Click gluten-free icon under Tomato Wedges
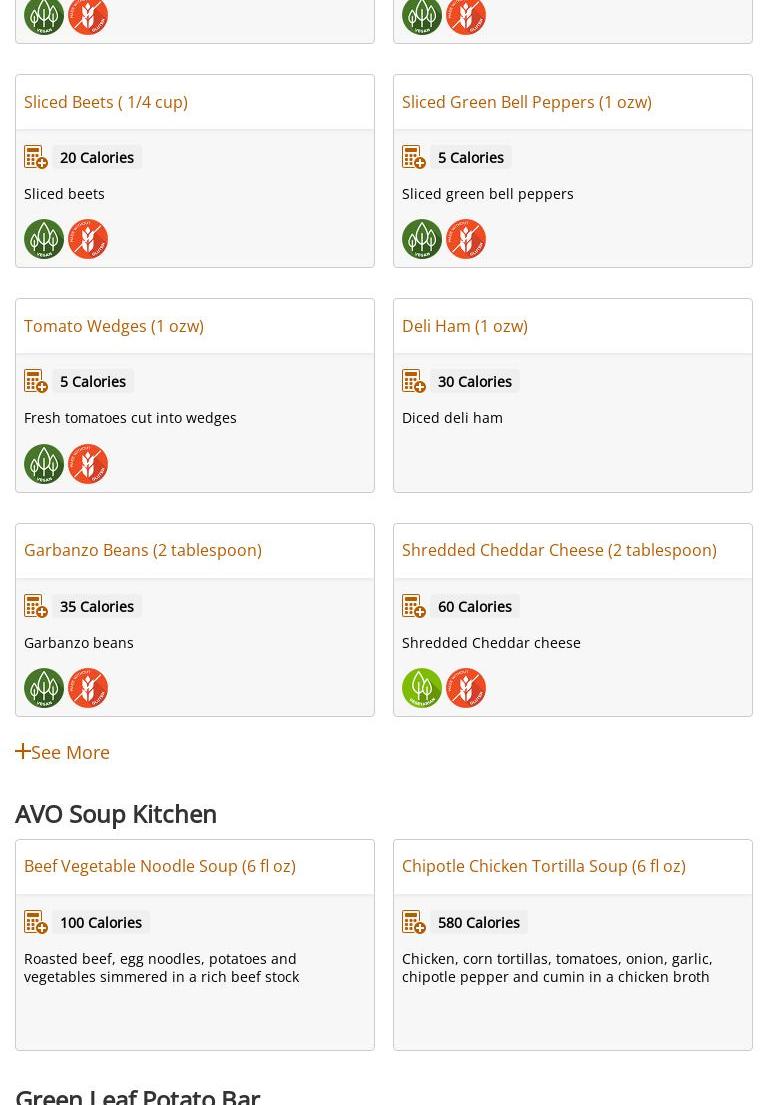This screenshot has width=770, height=1105. click(88, 464)
